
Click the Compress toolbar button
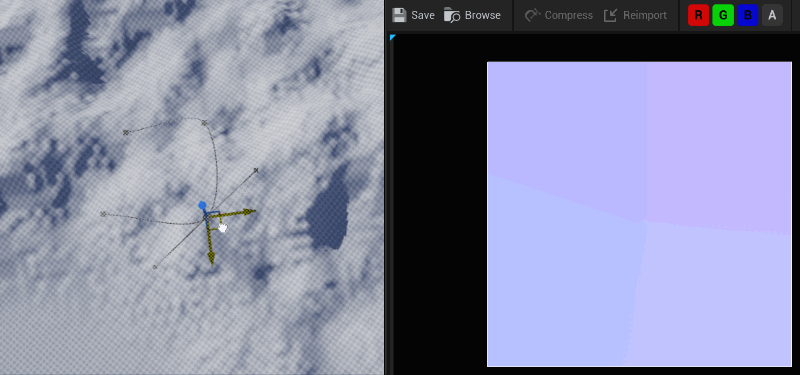(x=559, y=15)
